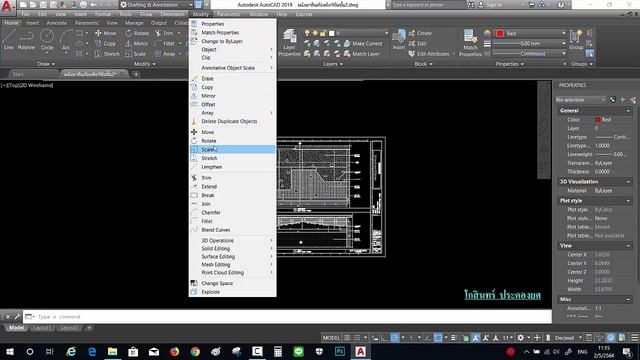This screenshot has width=640, height=360.
Task: Open the Array submenu in dropdown
Action: point(233,113)
